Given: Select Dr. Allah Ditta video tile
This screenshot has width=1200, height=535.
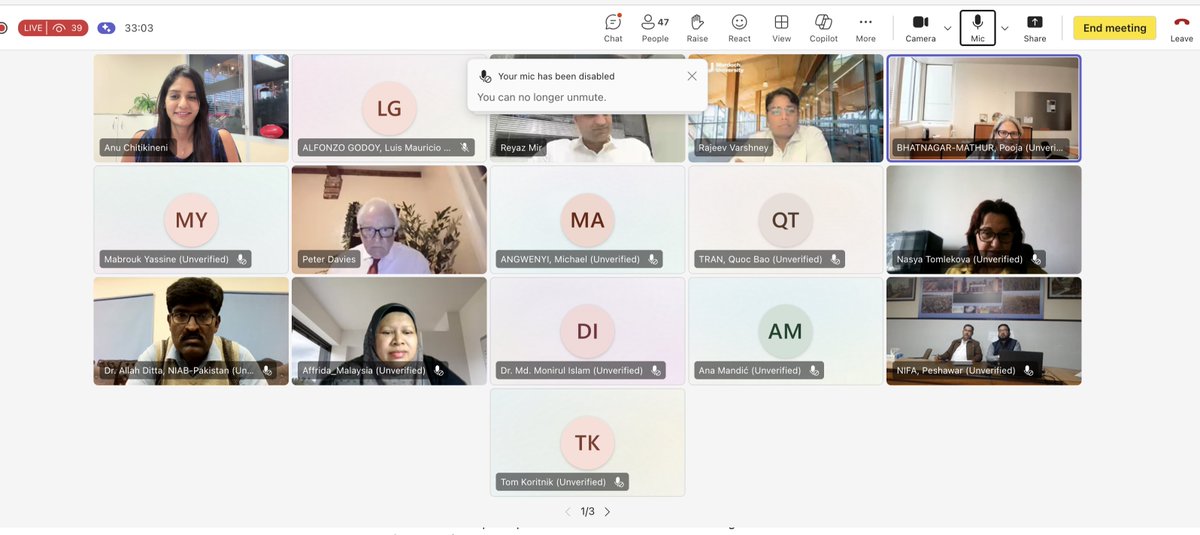Looking at the screenshot, I should point(191,331).
